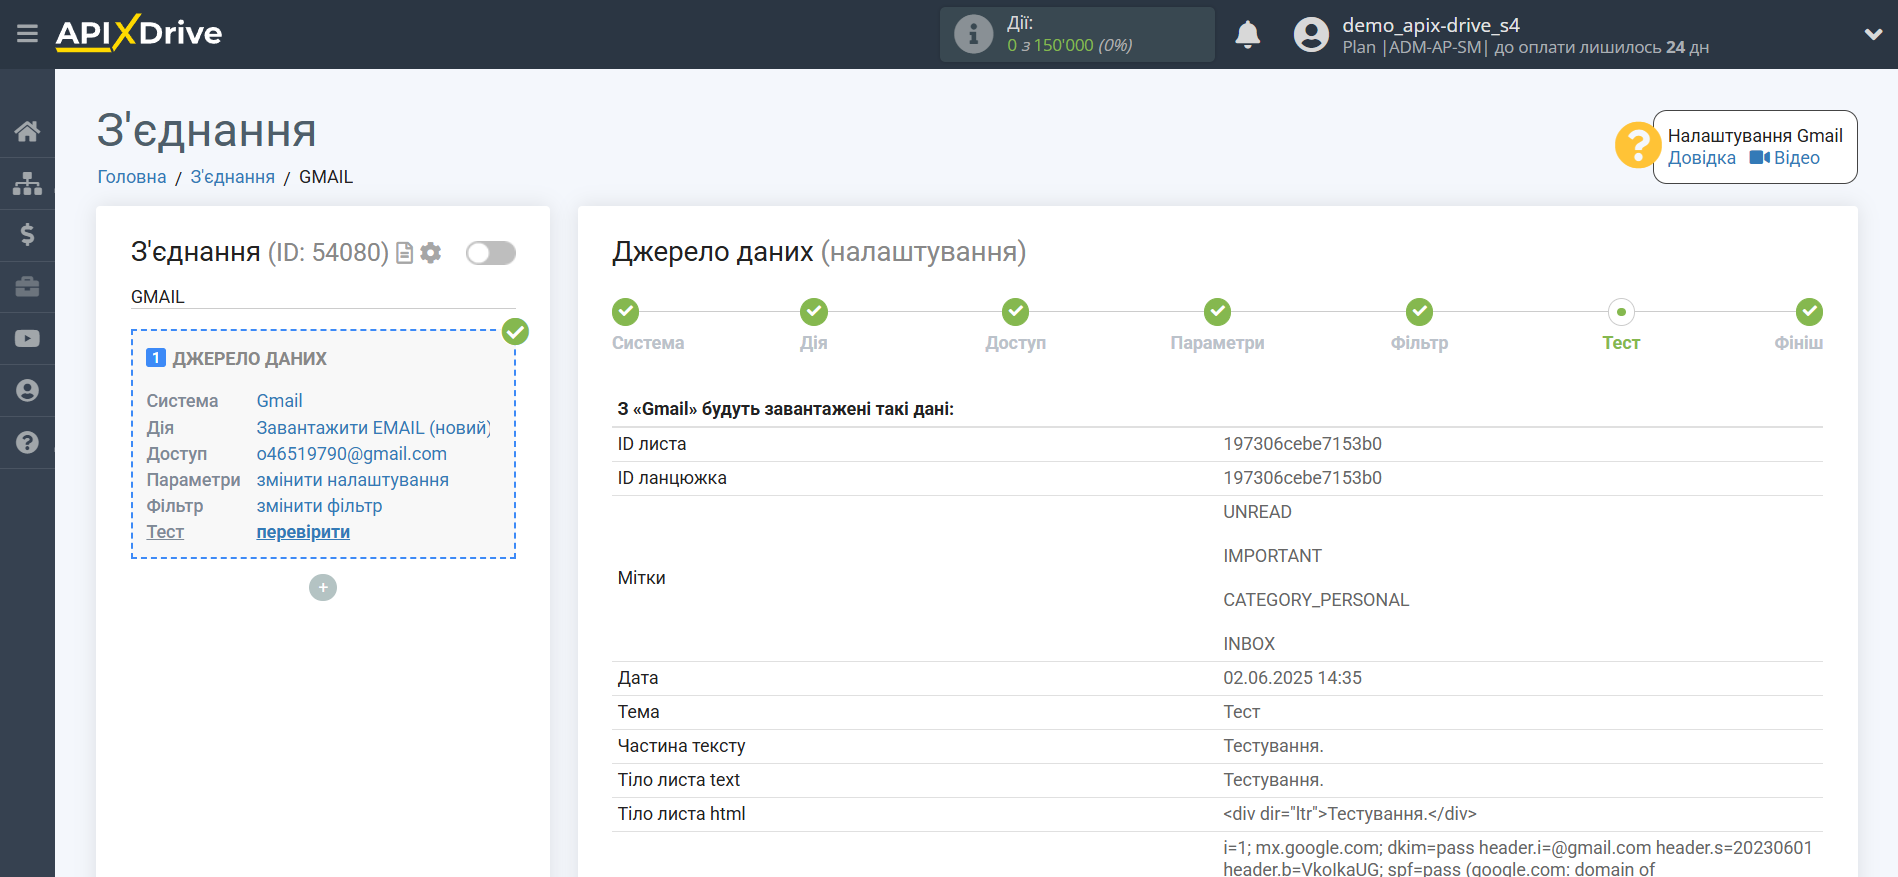
Task: Click ID листа value 197306cebe7153b0
Action: pyautogui.click(x=1302, y=444)
